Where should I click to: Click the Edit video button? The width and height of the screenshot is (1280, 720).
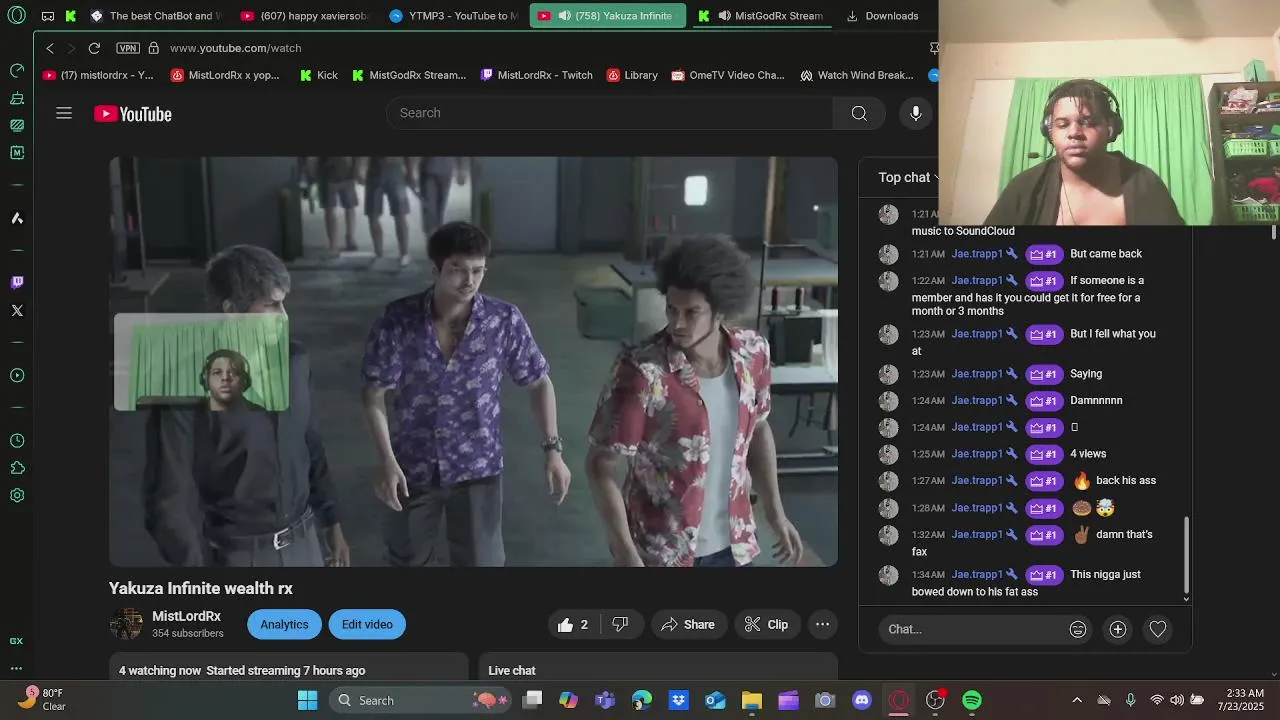click(367, 624)
